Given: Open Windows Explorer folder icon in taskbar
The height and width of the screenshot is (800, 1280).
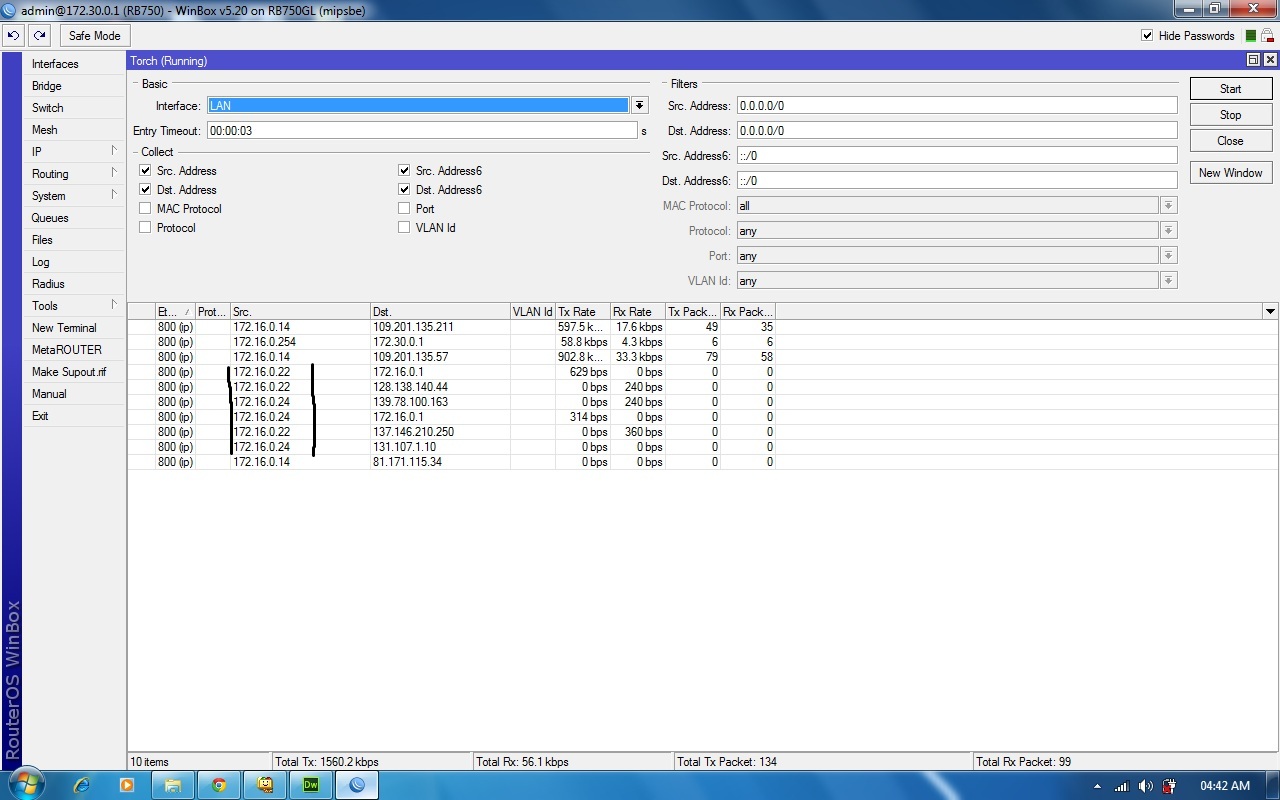Looking at the screenshot, I should (x=172, y=785).
